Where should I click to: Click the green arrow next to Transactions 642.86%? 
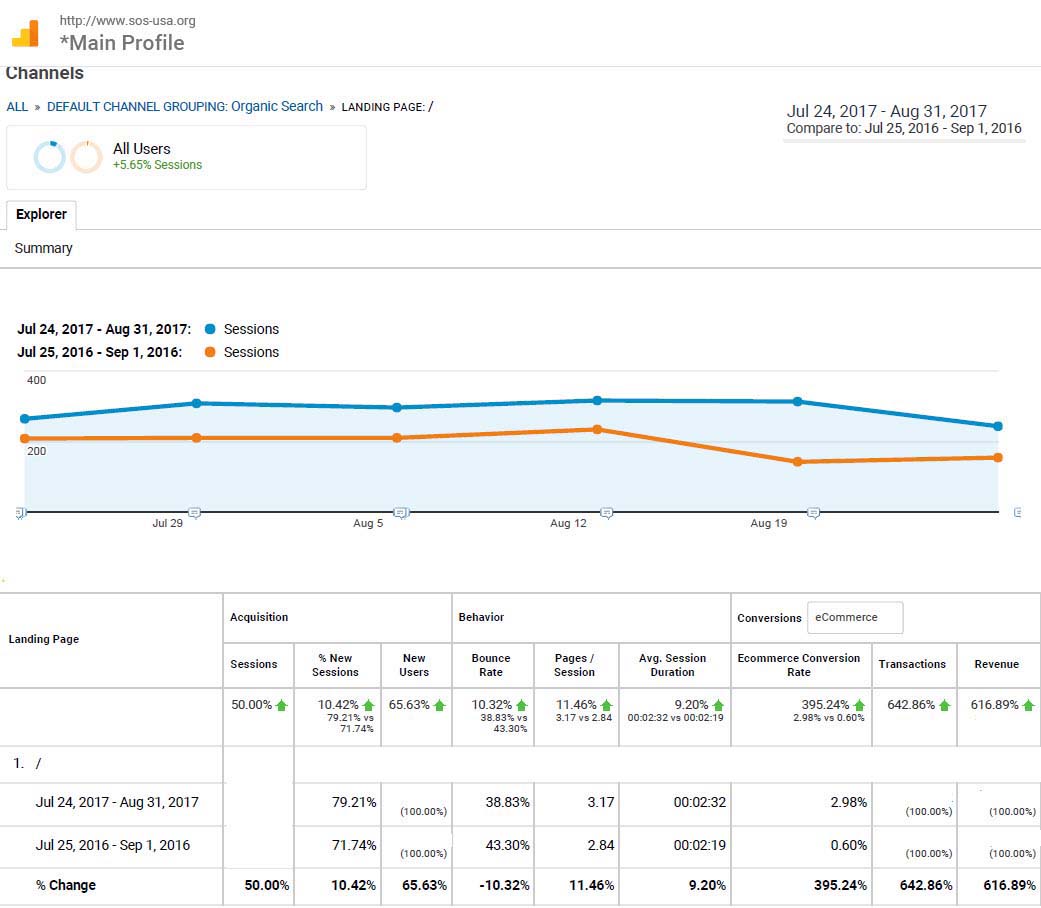[944, 705]
